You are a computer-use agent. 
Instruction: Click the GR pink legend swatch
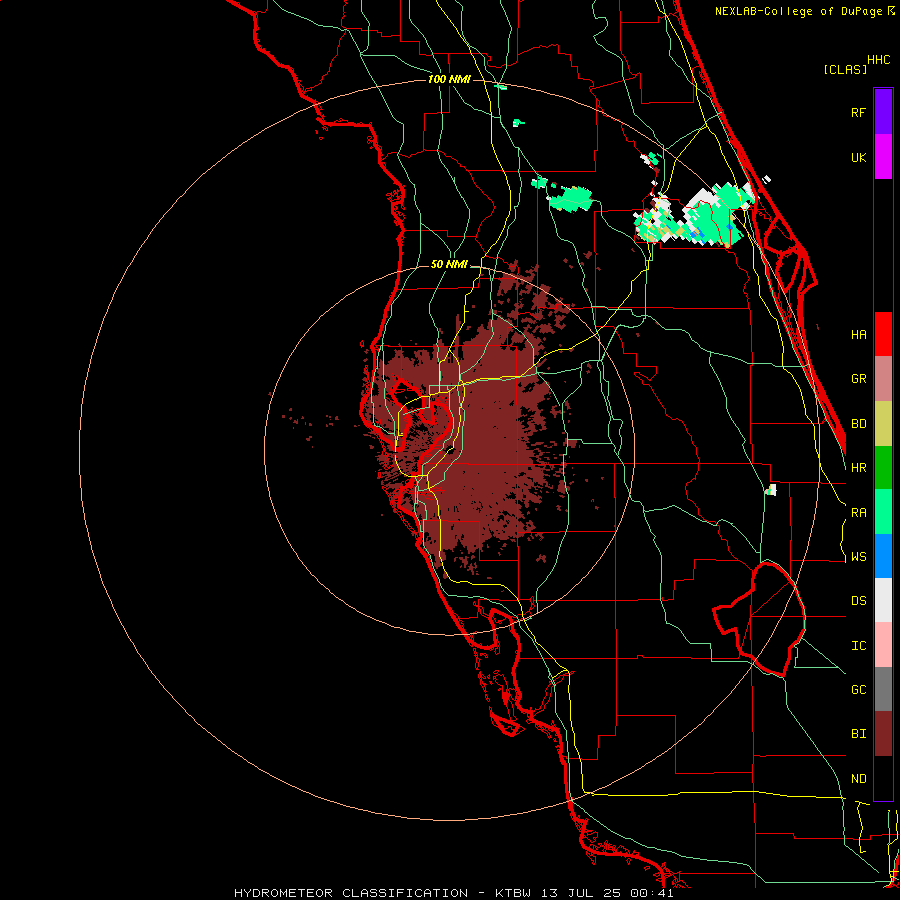883,378
